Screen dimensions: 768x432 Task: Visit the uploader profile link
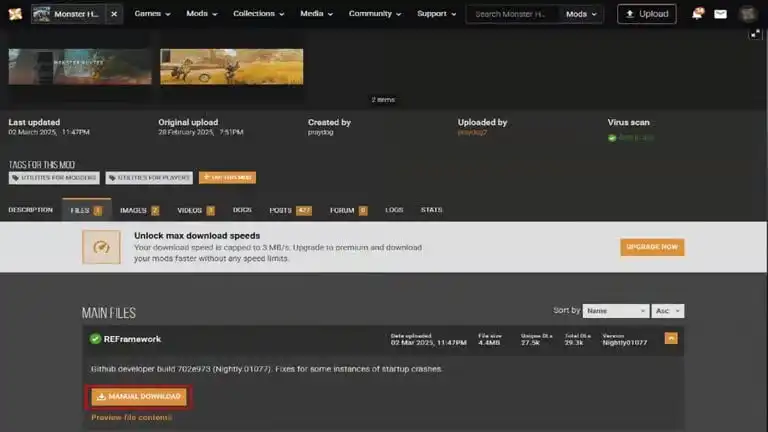472,132
